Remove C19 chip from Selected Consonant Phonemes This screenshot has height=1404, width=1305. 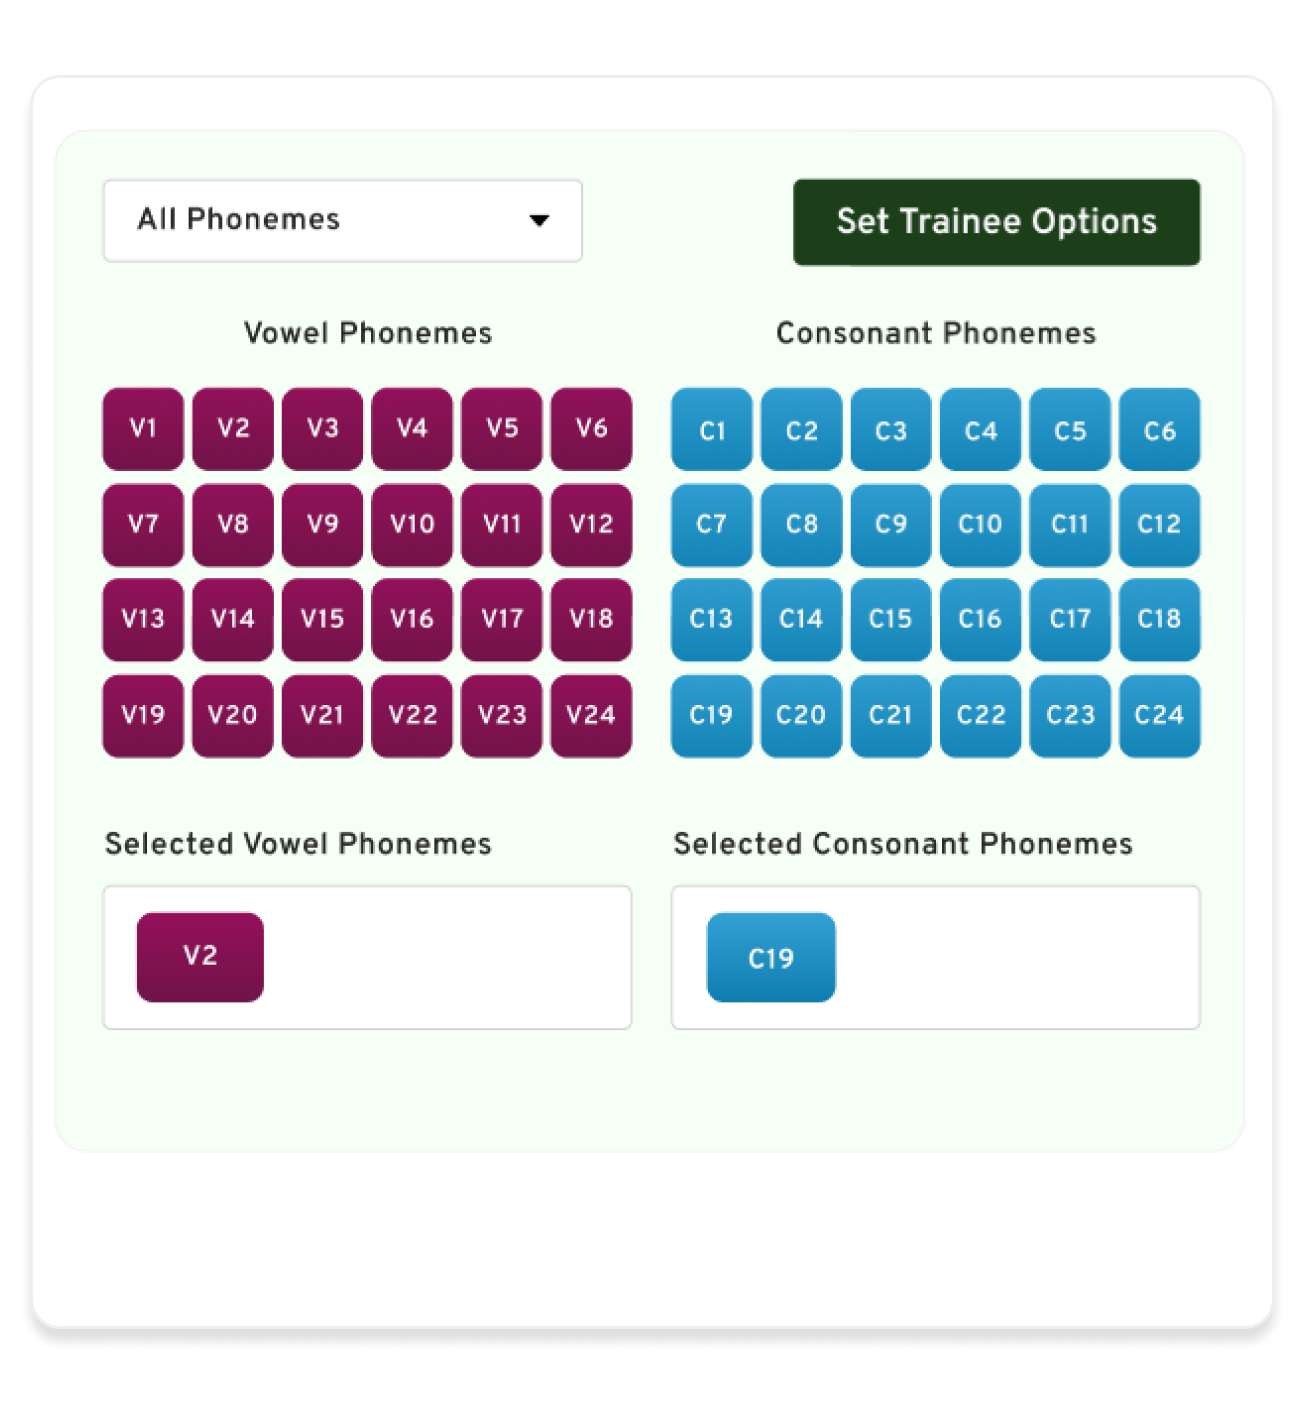[771, 957]
